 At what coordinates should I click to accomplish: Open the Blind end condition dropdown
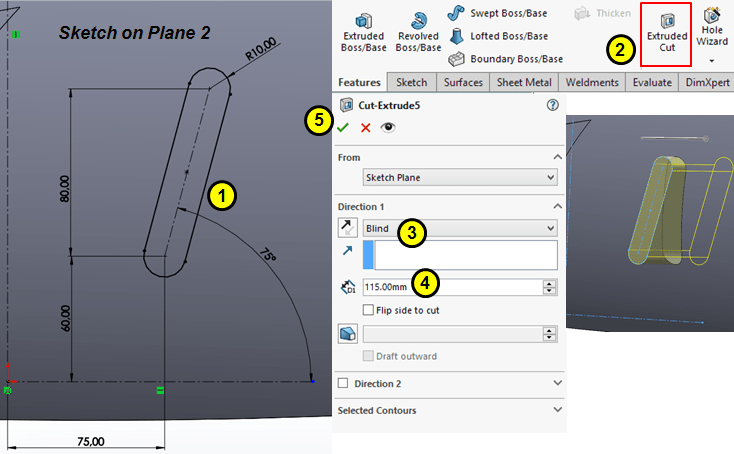[459, 228]
